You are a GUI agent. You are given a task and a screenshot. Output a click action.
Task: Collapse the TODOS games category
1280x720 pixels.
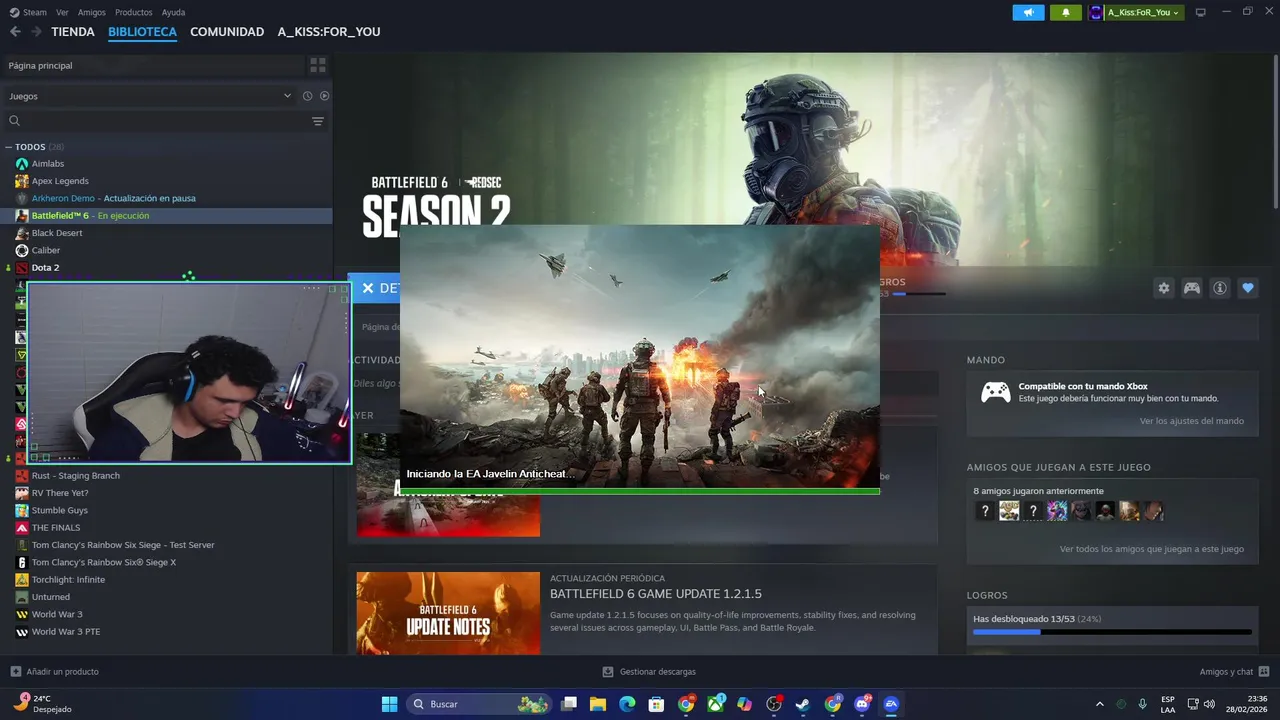click(x=8, y=147)
